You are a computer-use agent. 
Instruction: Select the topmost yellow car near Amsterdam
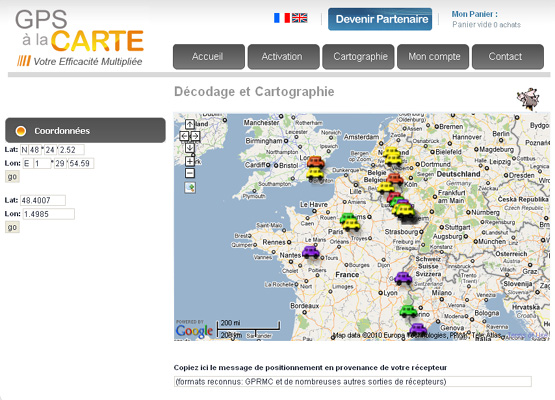tap(391, 152)
